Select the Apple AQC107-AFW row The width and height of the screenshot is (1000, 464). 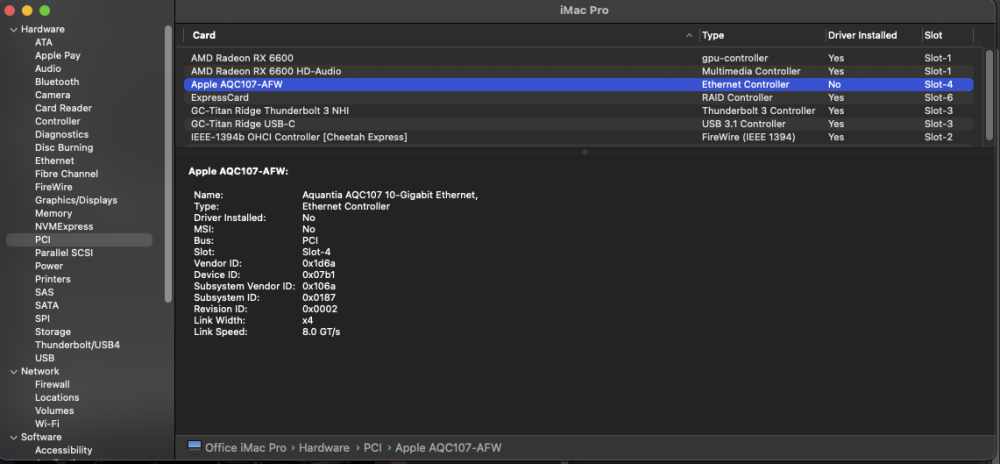578,84
